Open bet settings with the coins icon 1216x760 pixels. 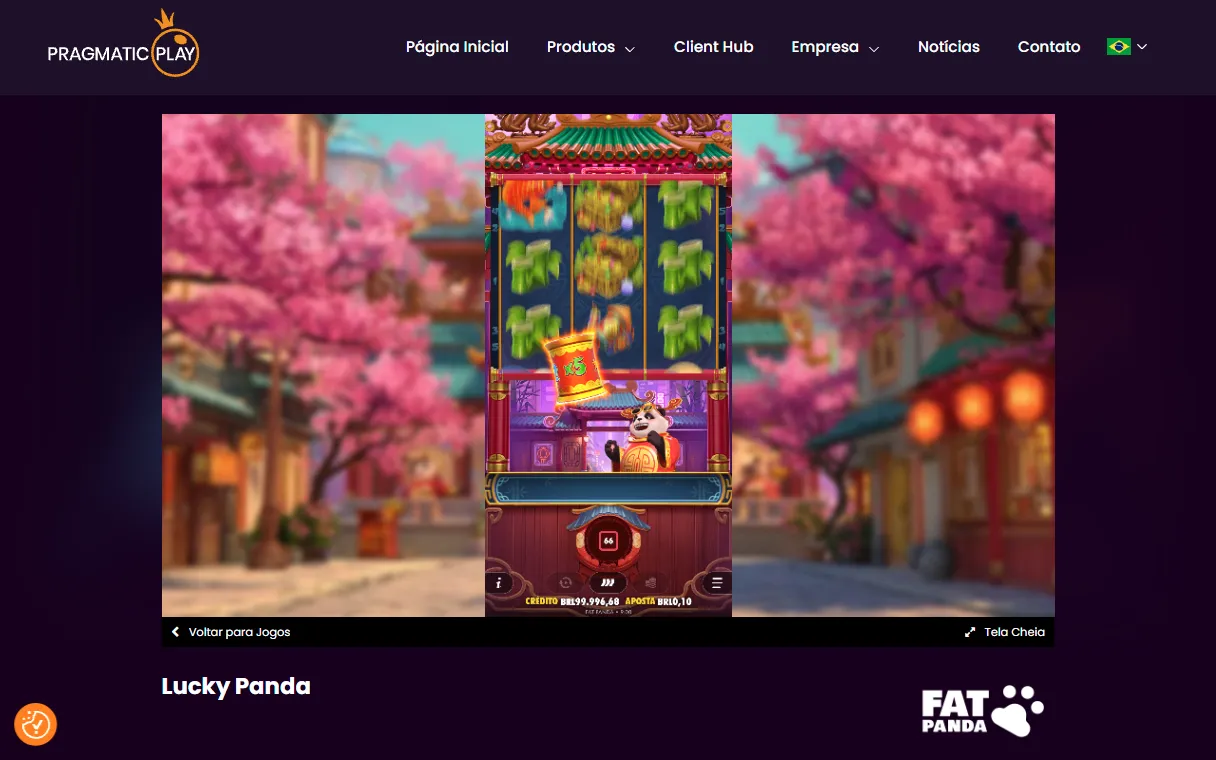(650, 582)
